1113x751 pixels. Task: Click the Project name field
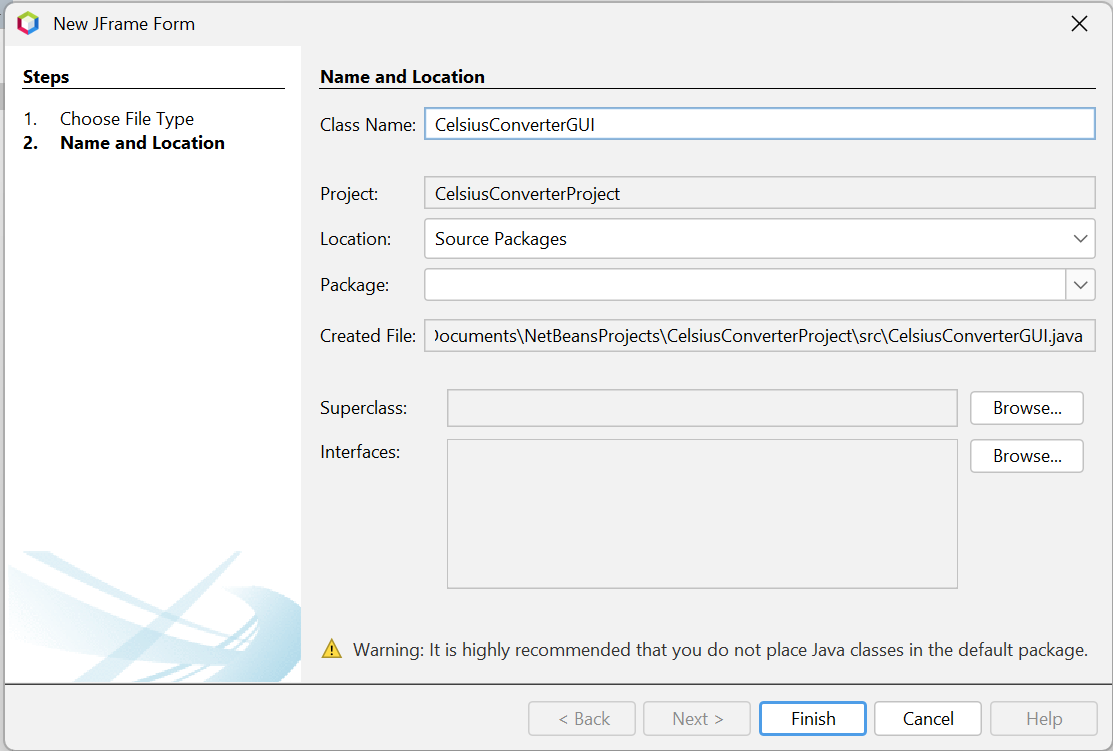[760, 193]
